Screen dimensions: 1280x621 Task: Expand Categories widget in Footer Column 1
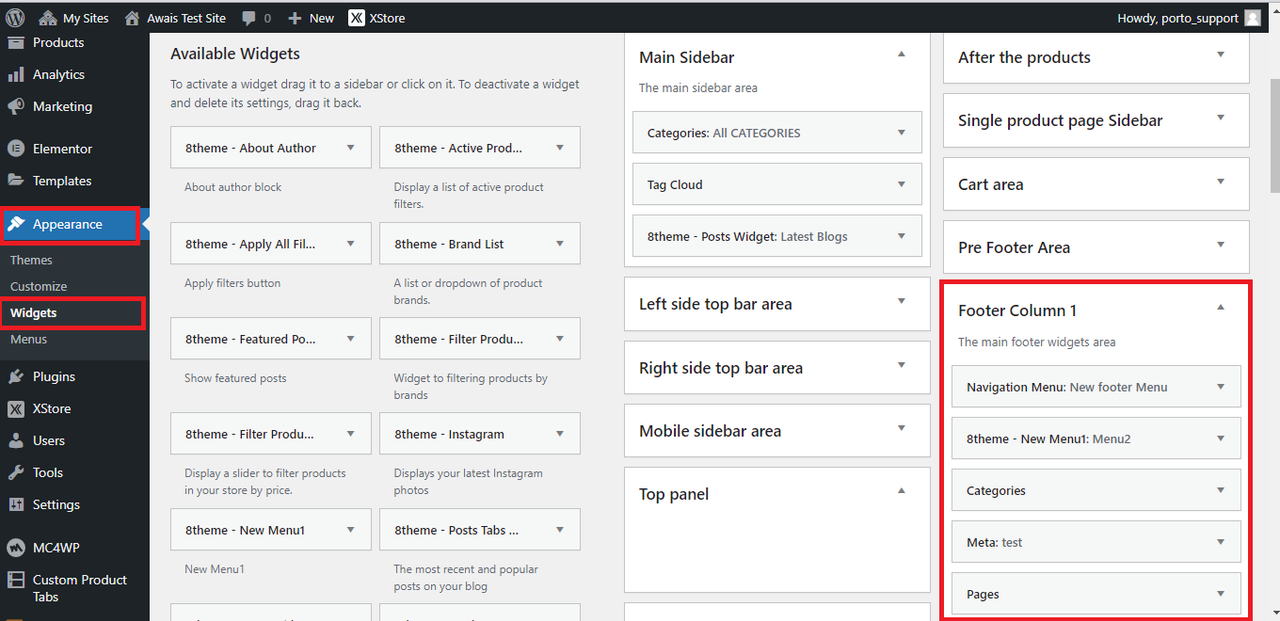click(1220, 490)
